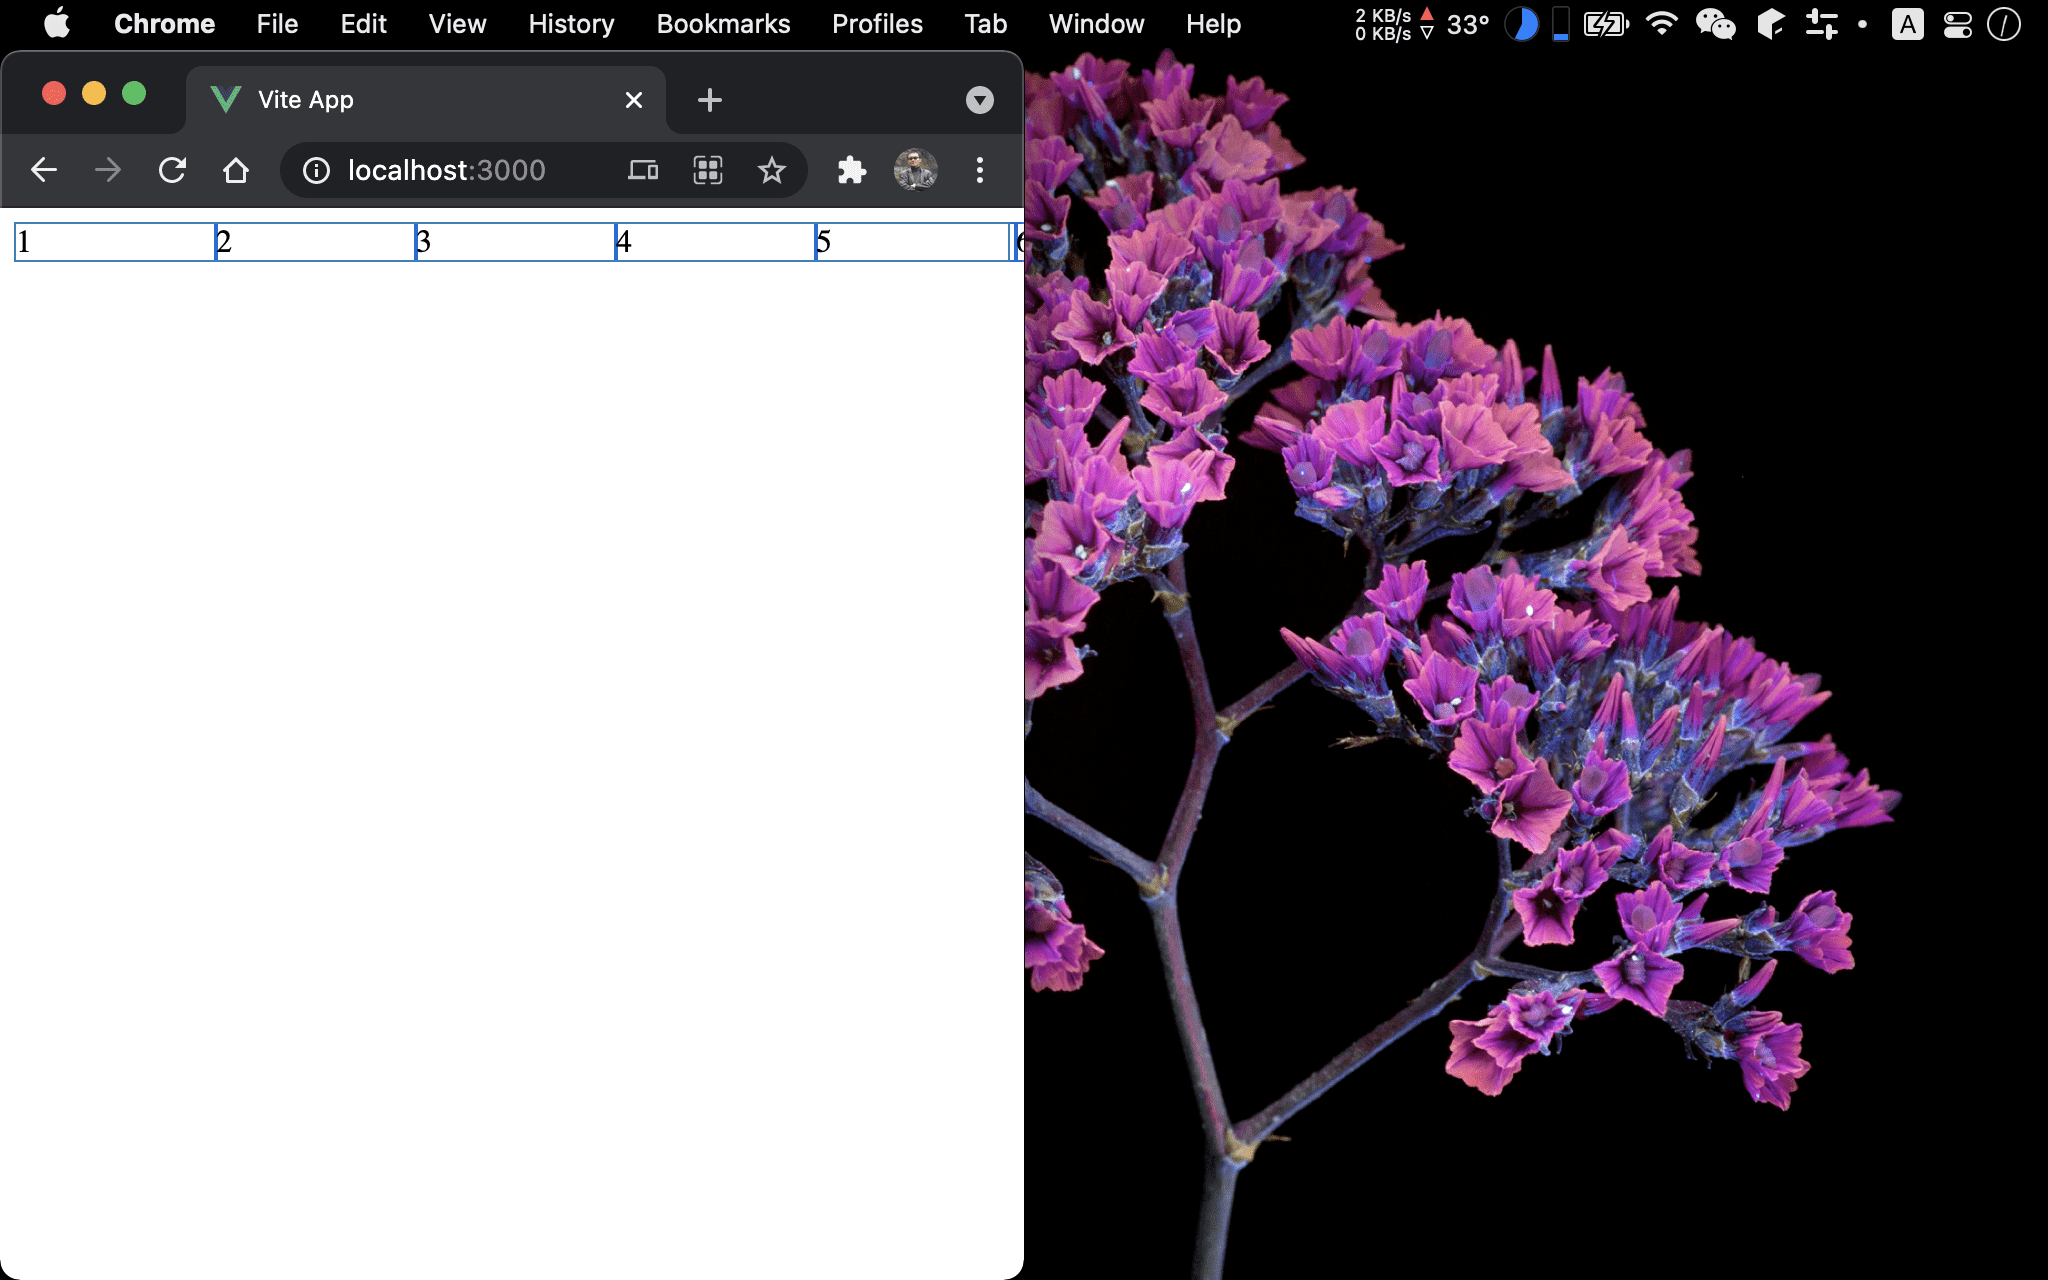Open Control Center in the menu bar
This screenshot has width=2048, height=1280.
(x=1957, y=24)
